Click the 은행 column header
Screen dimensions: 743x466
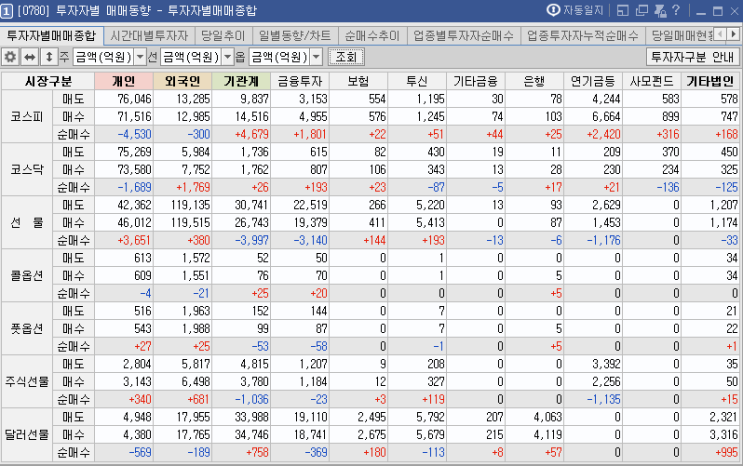535,81
